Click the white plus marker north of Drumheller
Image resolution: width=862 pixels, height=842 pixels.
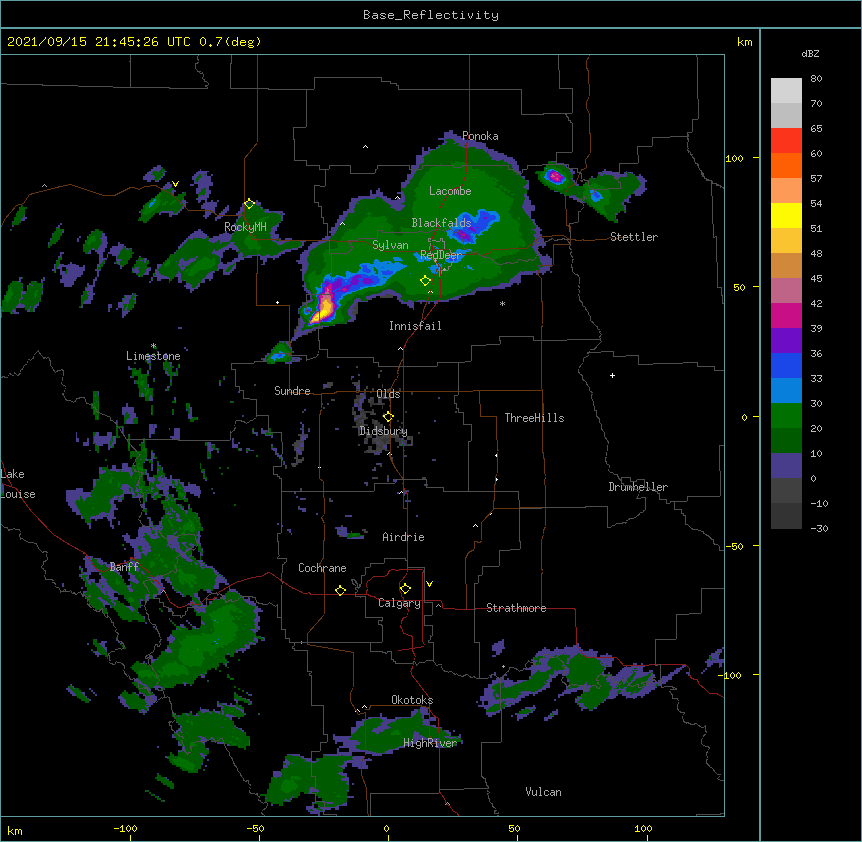(x=612, y=375)
